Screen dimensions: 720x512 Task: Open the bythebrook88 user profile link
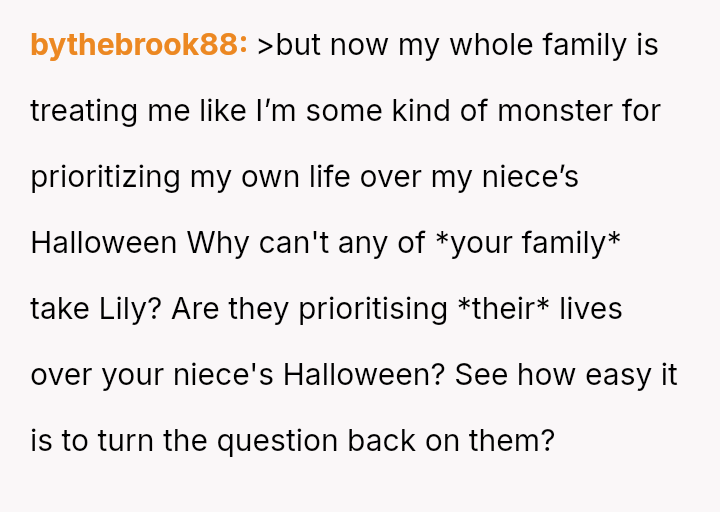tap(138, 45)
